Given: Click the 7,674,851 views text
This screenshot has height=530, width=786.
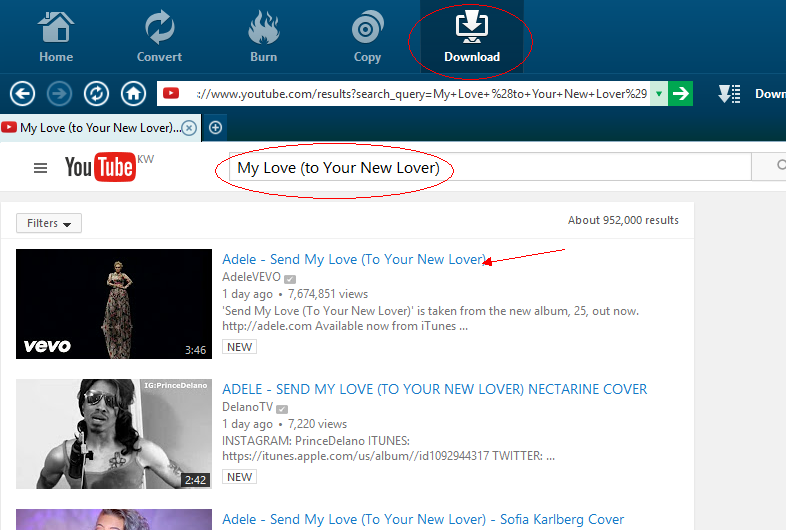Looking at the screenshot, I should coord(328,294).
